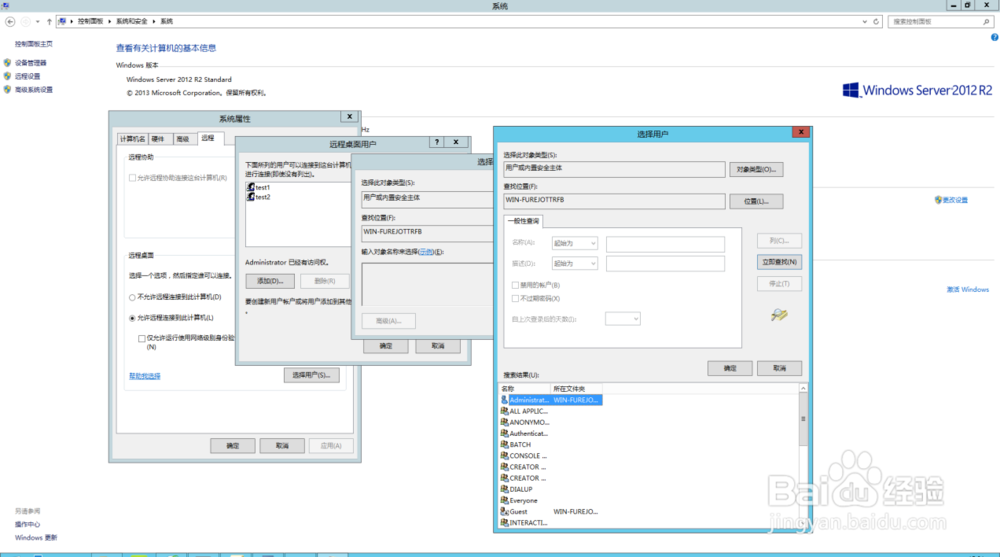Select the 远程 tab
Screen dimensions: 1000x557
pyautogui.click(x=208, y=138)
